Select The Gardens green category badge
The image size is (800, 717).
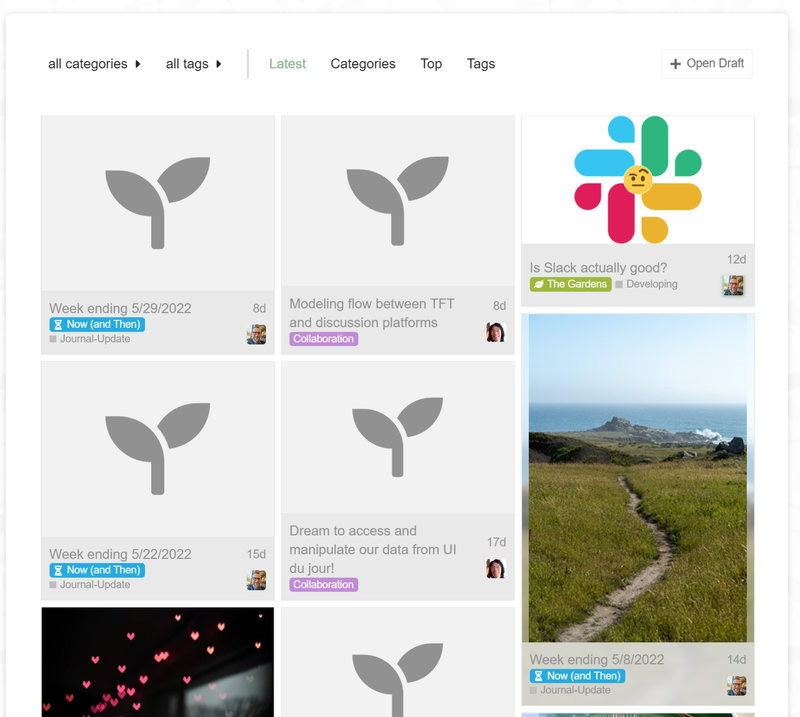[x=570, y=284]
